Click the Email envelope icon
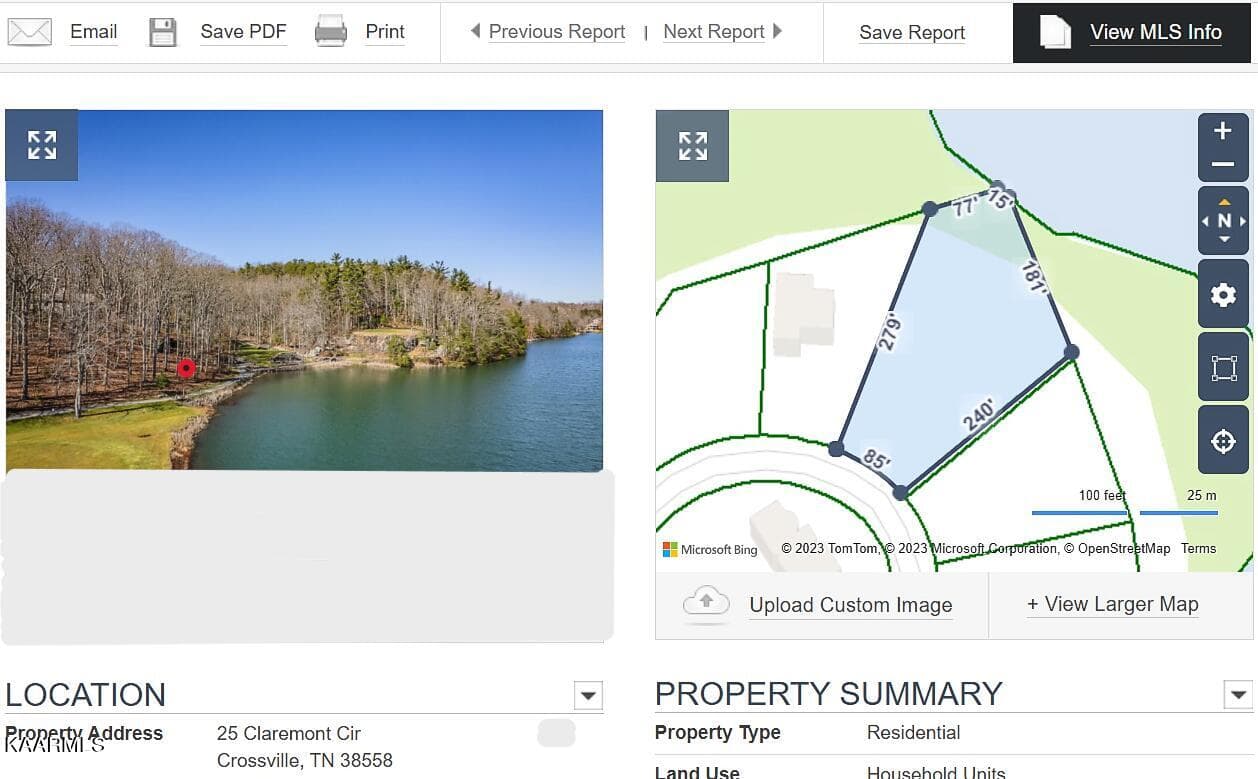 [30, 32]
